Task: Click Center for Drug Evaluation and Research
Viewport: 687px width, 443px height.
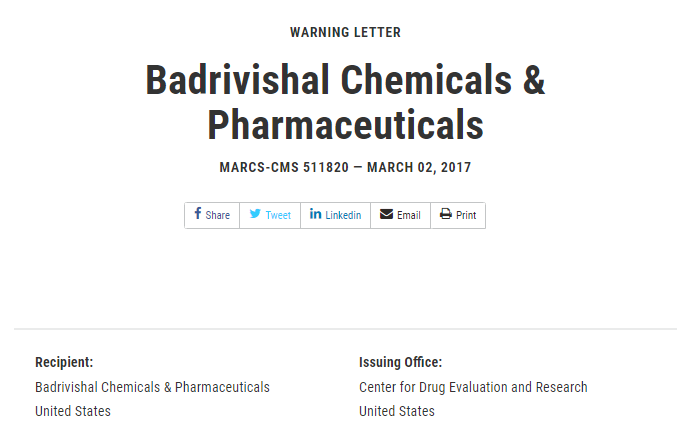Action: (x=473, y=387)
